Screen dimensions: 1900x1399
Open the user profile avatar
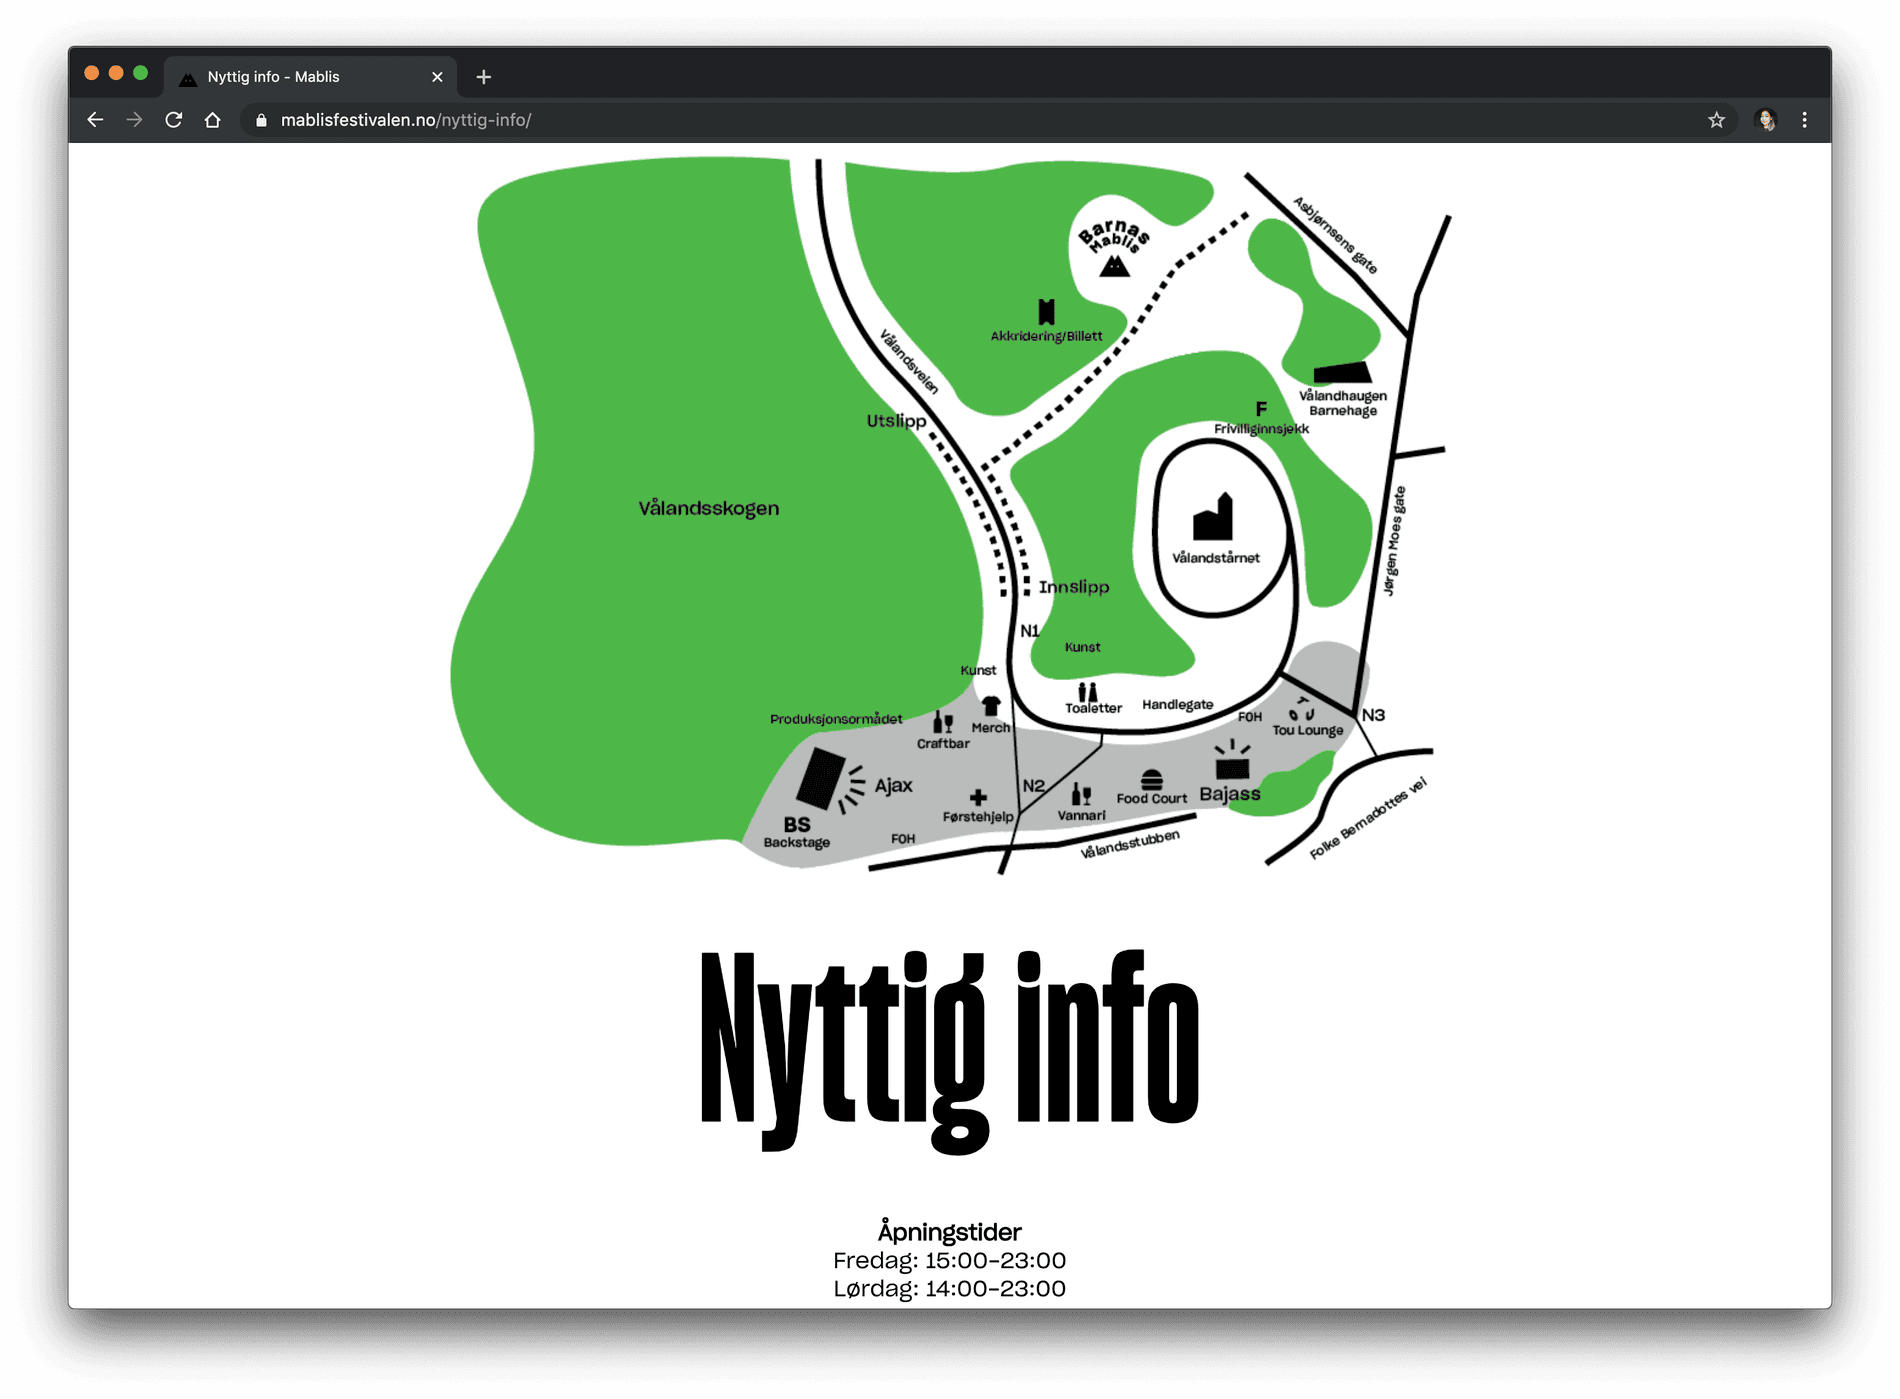(x=1766, y=120)
